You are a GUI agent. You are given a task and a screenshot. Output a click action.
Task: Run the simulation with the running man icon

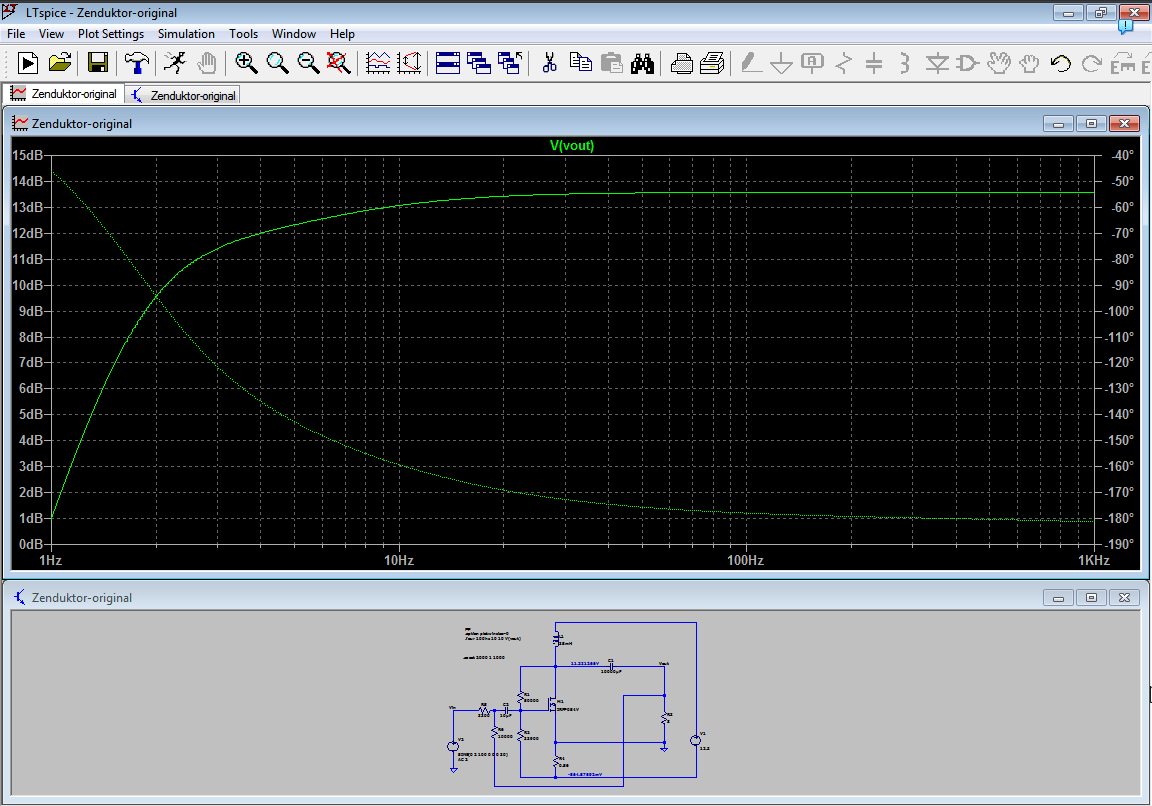pos(175,63)
